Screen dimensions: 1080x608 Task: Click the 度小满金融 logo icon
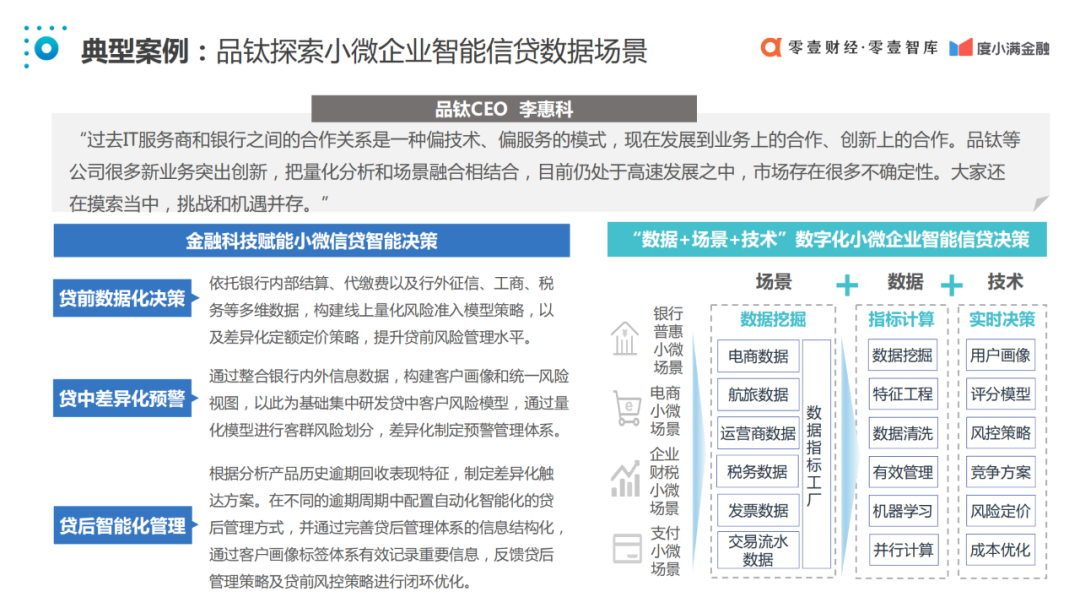pyautogui.click(x=960, y=48)
